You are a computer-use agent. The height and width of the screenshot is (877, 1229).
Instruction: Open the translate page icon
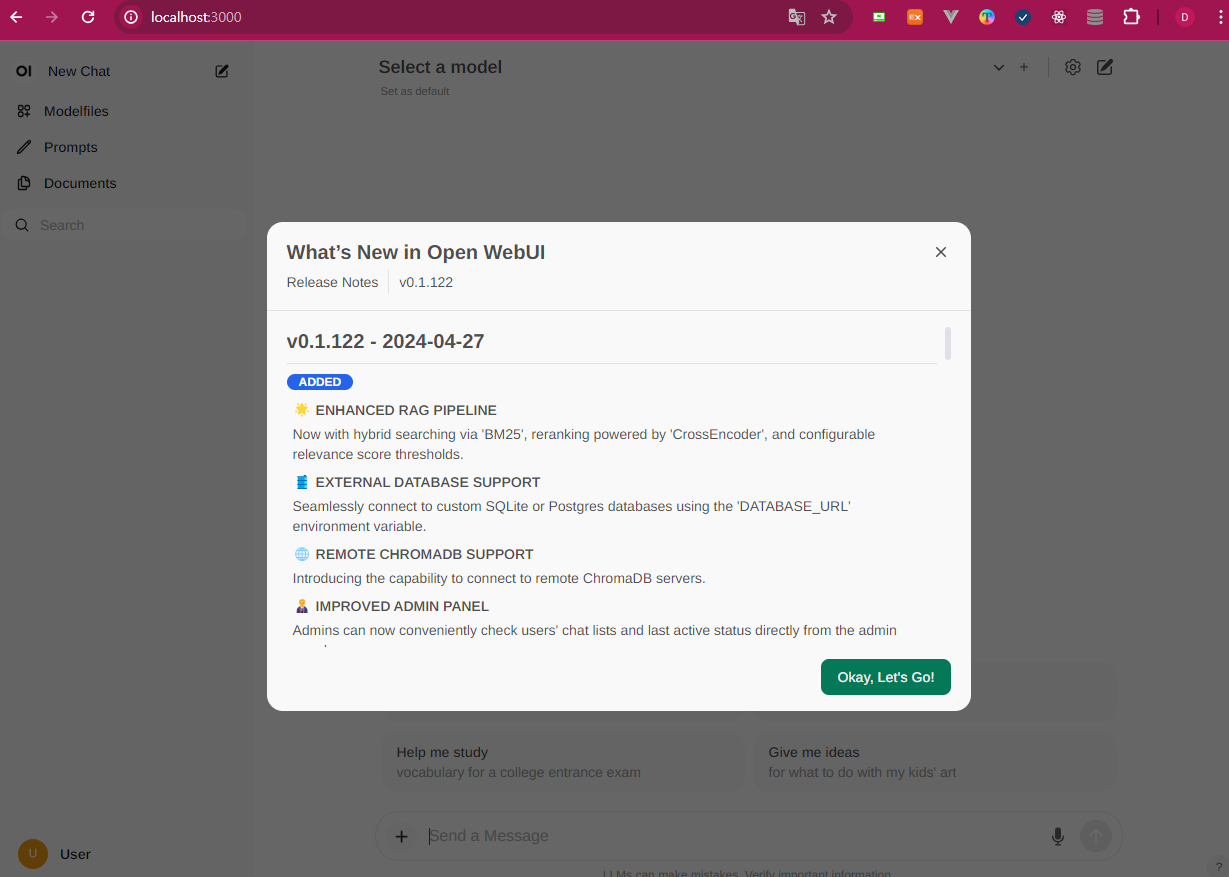797,17
